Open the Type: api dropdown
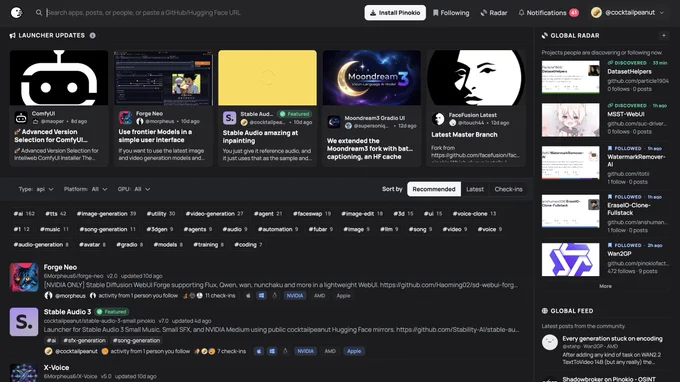This screenshot has width=680, height=382. click(36, 189)
